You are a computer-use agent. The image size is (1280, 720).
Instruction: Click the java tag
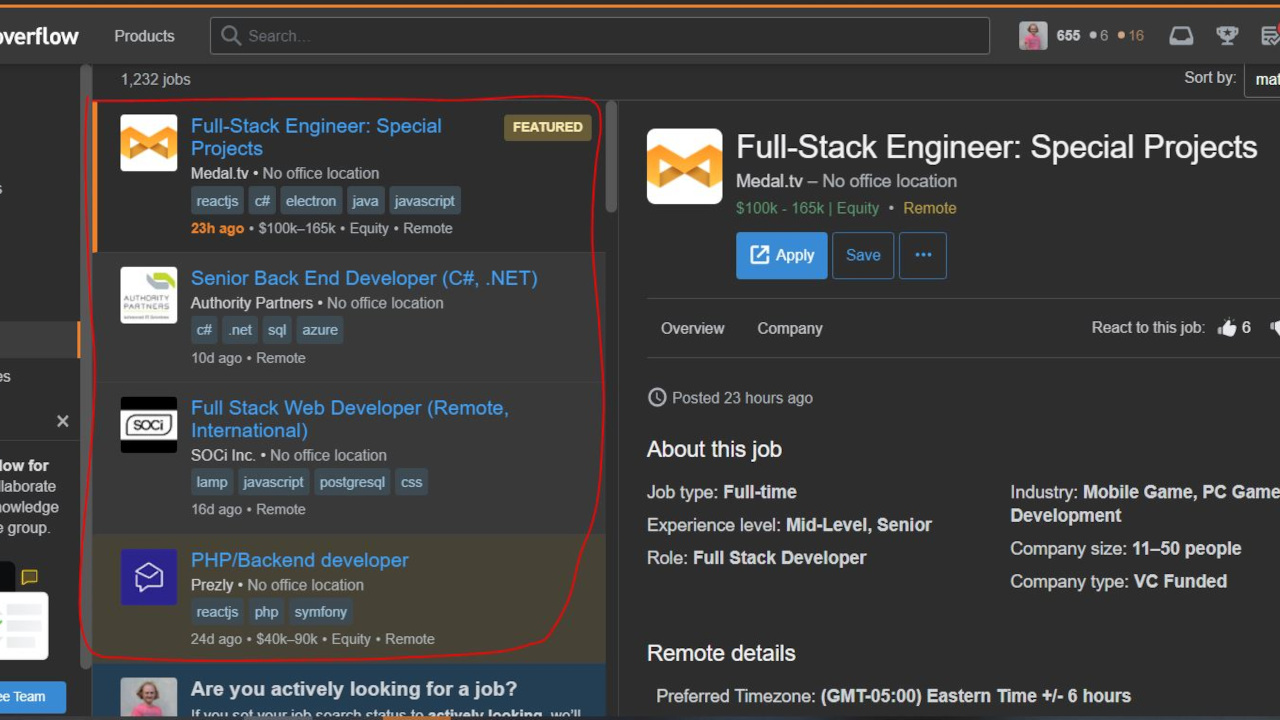[365, 201]
